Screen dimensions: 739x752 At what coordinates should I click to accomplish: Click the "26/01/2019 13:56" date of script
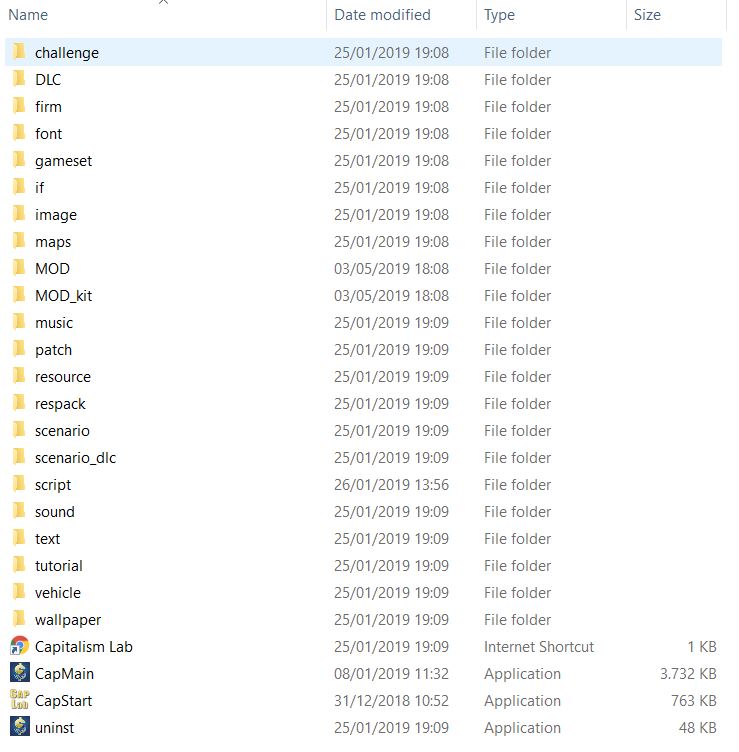[391, 484]
